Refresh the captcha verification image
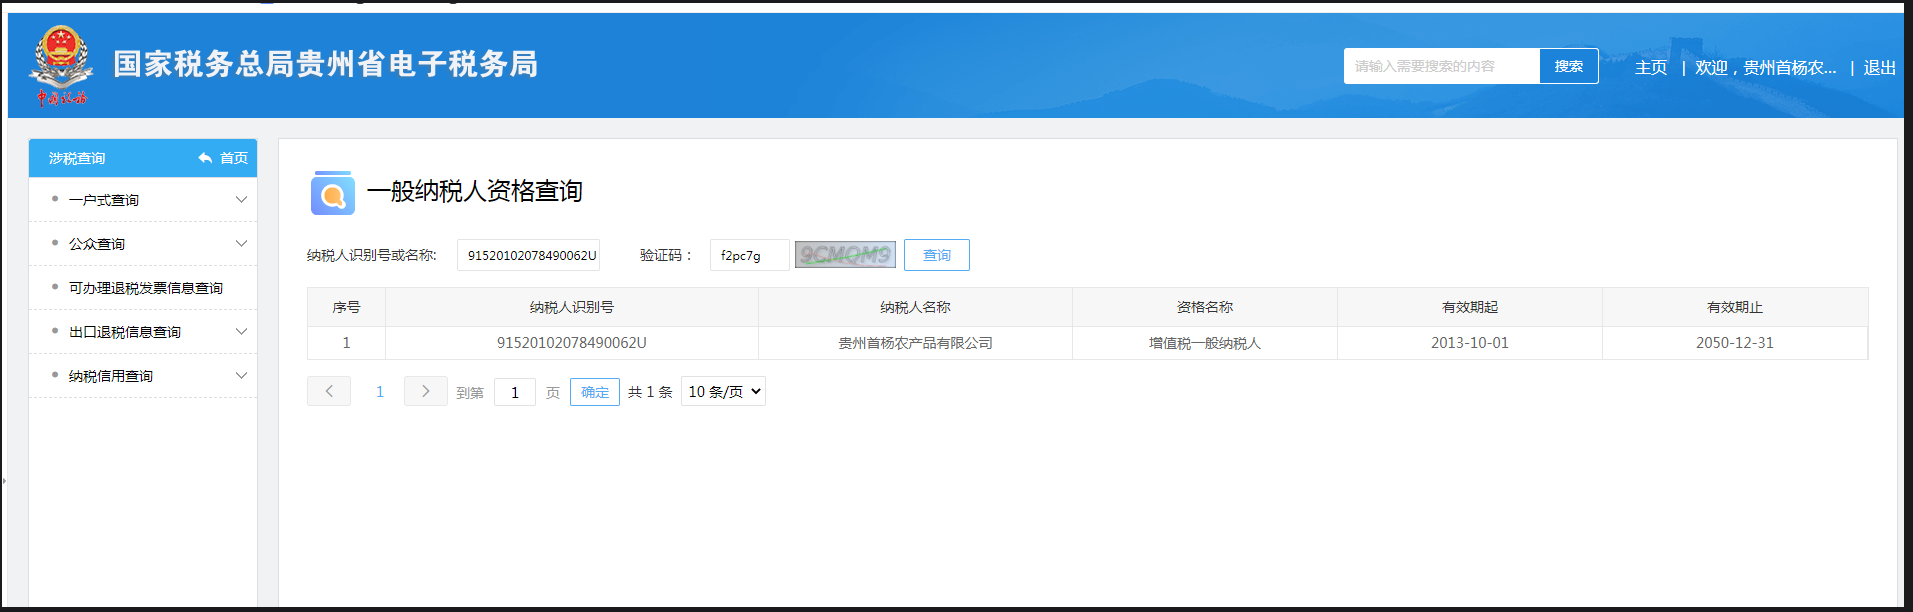This screenshot has height=612, width=1913. tap(845, 255)
